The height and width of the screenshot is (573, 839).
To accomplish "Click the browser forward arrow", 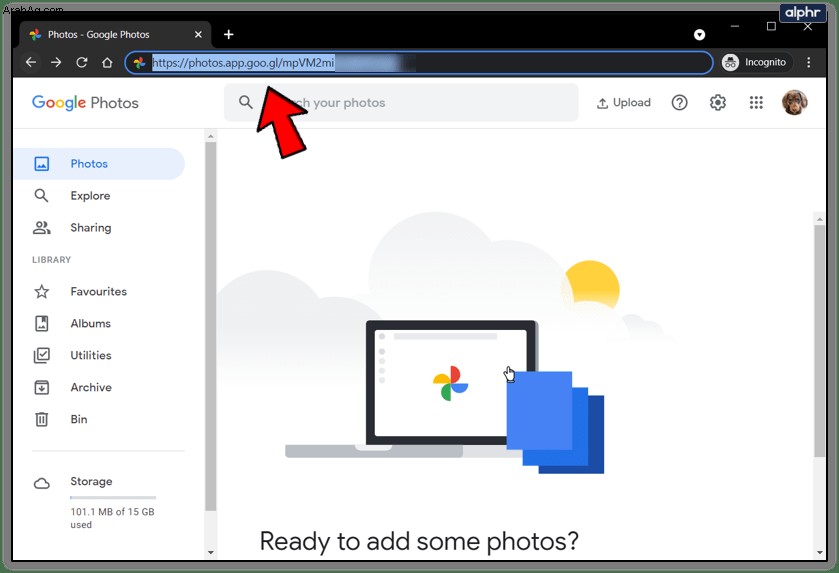I will tap(56, 62).
